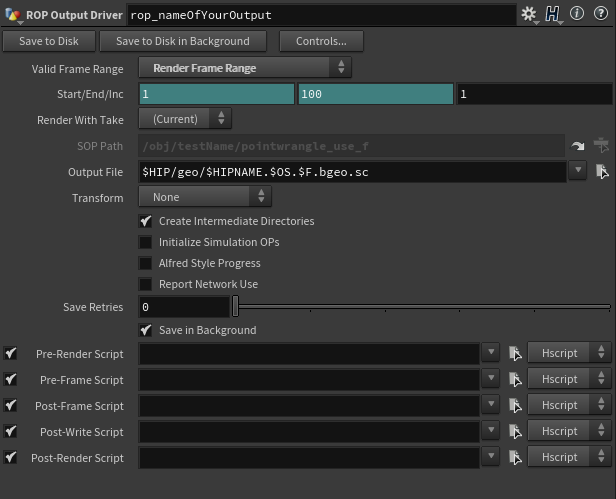616x499 pixels.
Task: Toggle the Post-Render Script enable checkbox
Action: (10, 457)
